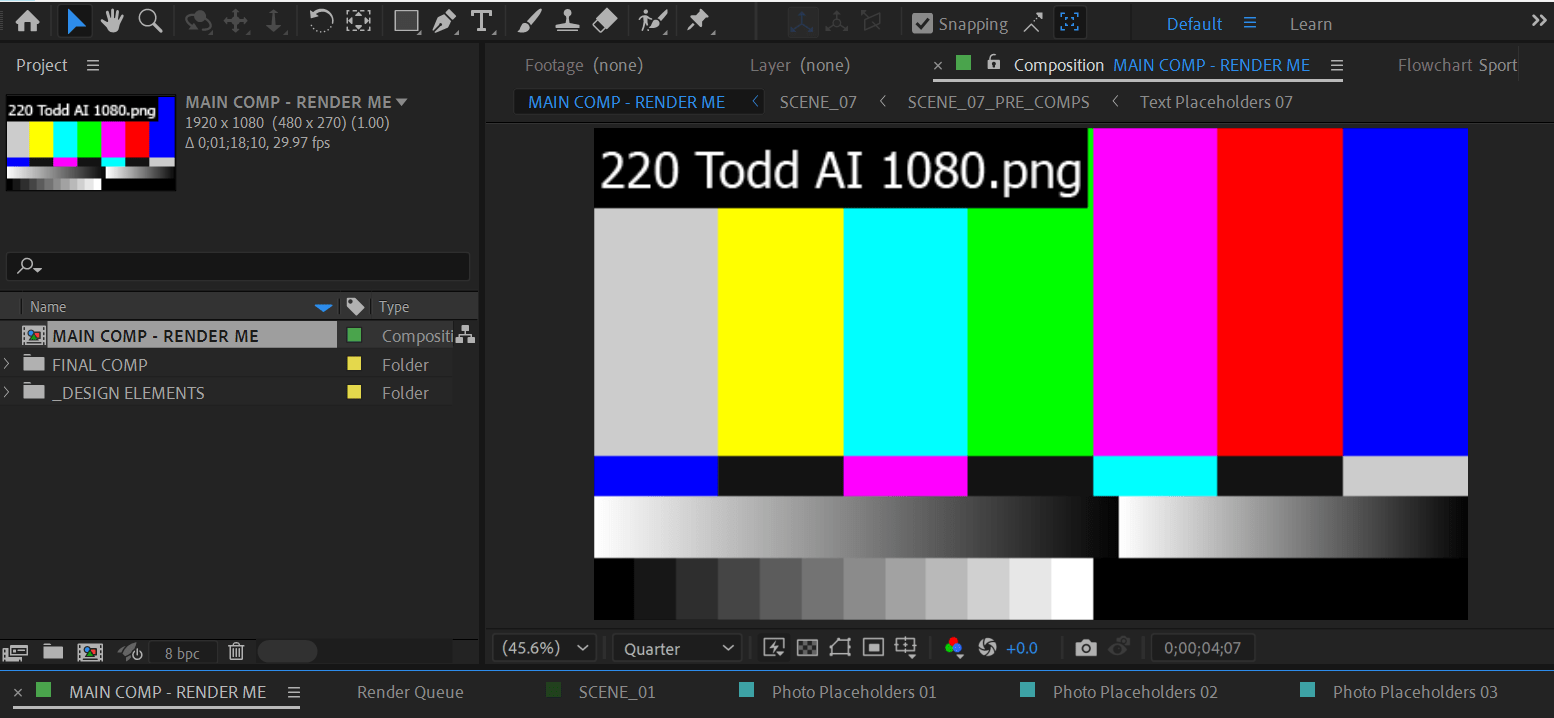Toggle the transparency grid in the viewer
Image resolution: width=1554 pixels, height=718 pixels.
[807, 648]
